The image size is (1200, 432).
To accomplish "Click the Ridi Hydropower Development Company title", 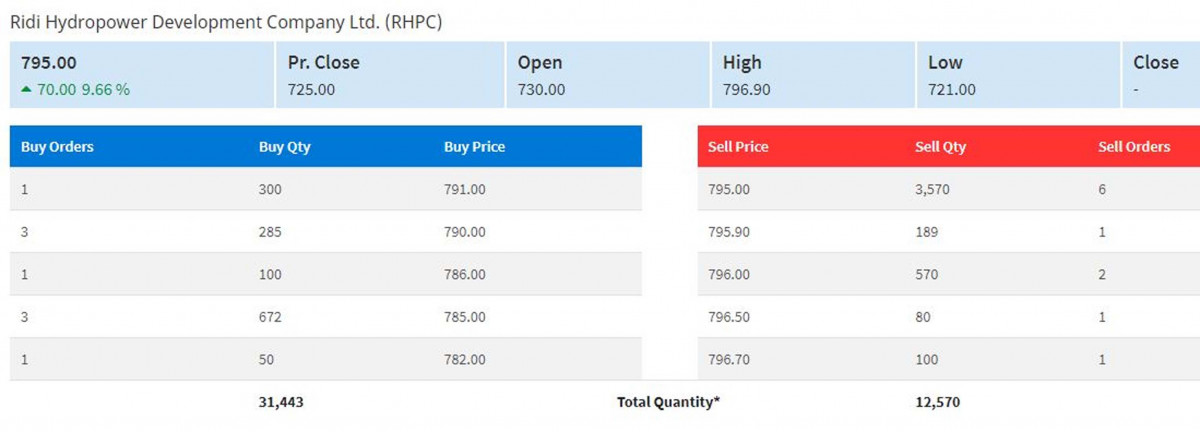I will point(226,21).
